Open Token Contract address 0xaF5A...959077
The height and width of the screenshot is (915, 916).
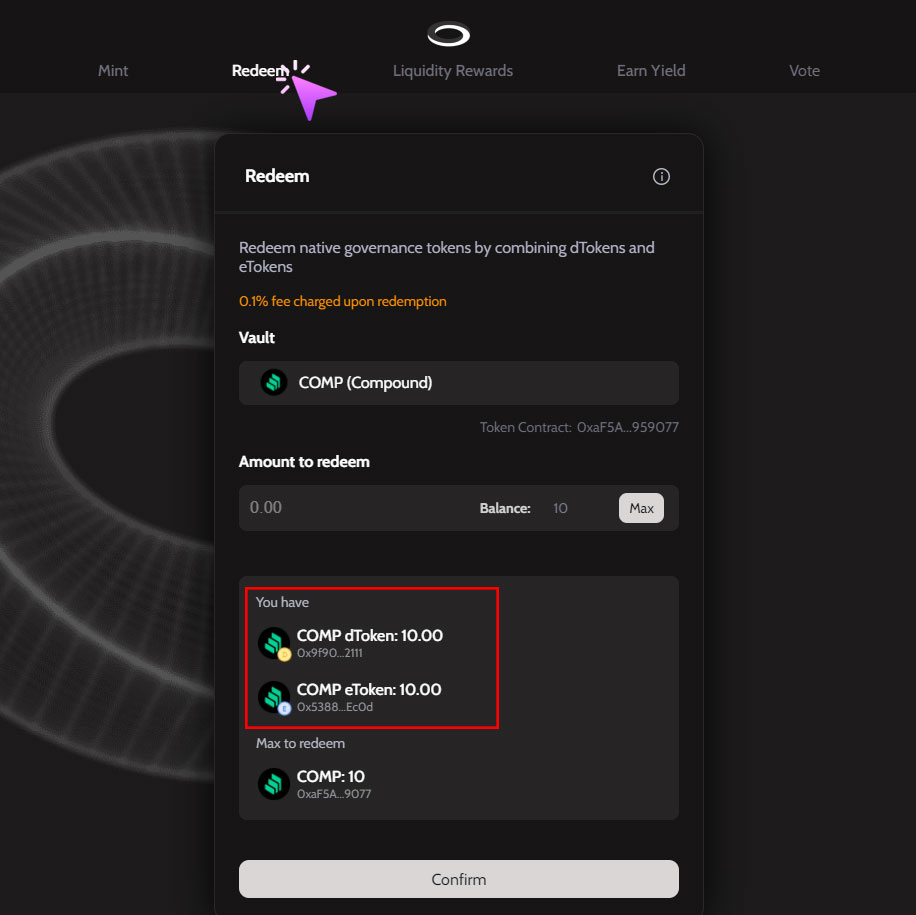(x=627, y=427)
